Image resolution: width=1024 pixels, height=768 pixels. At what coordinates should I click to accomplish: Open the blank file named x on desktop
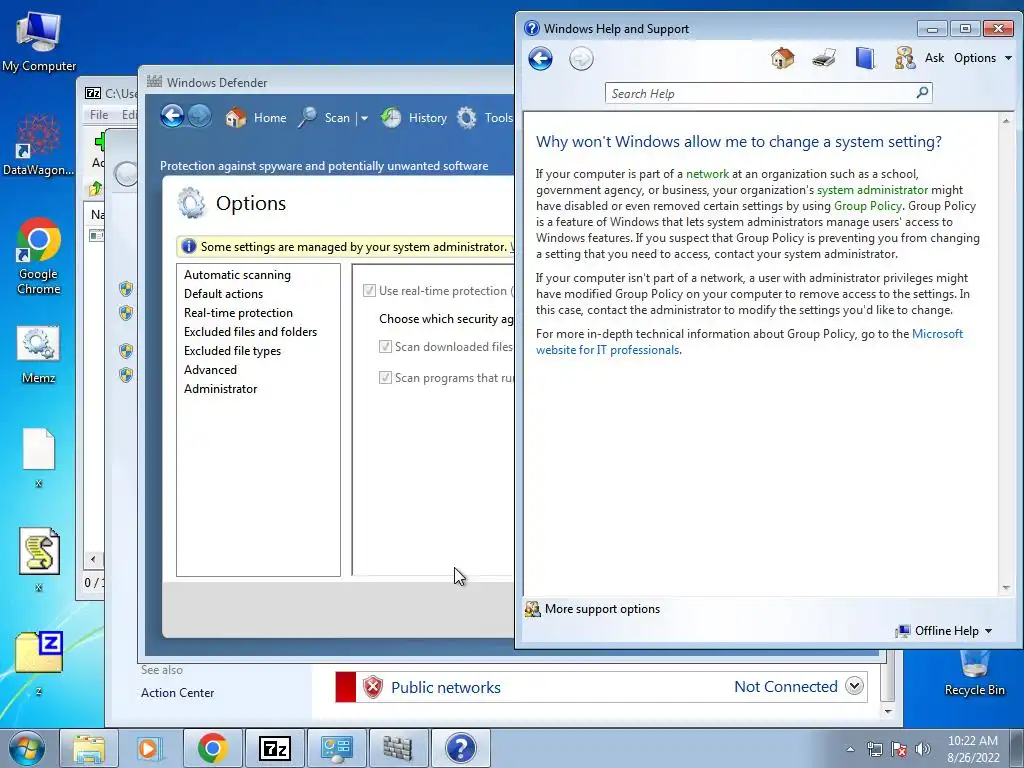click(39, 457)
